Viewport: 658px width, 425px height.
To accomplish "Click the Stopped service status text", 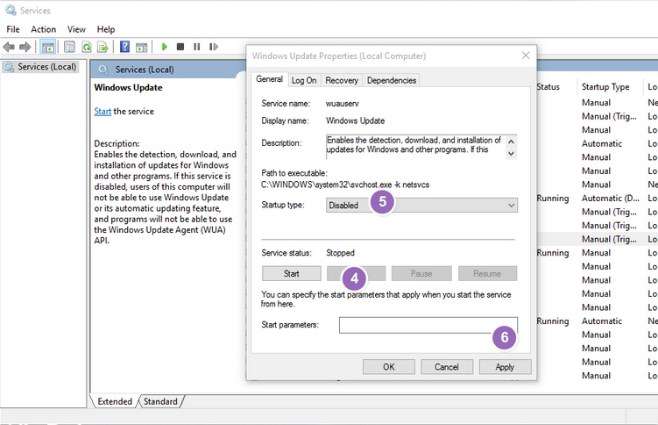I will pos(340,253).
